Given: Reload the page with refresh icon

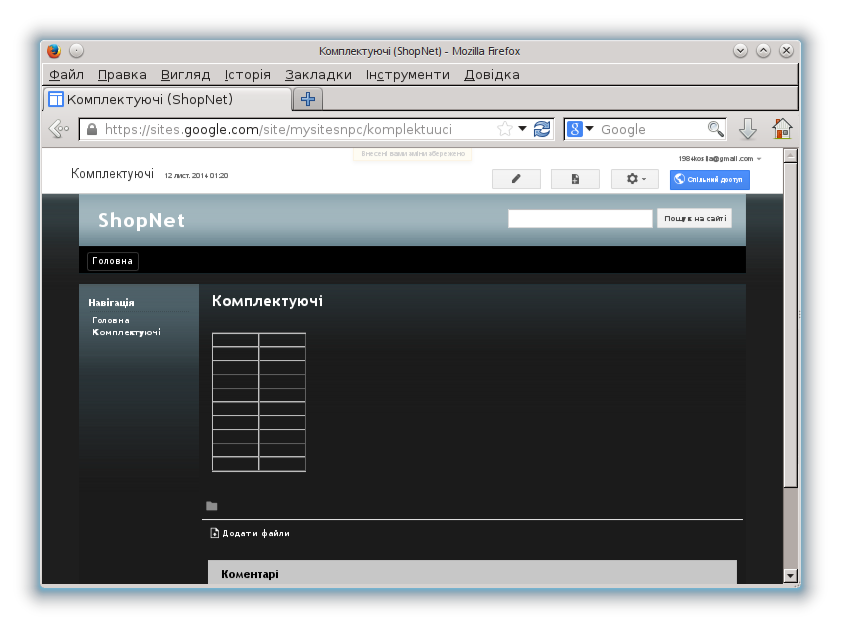Looking at the screenshot, I should (542, 129).
